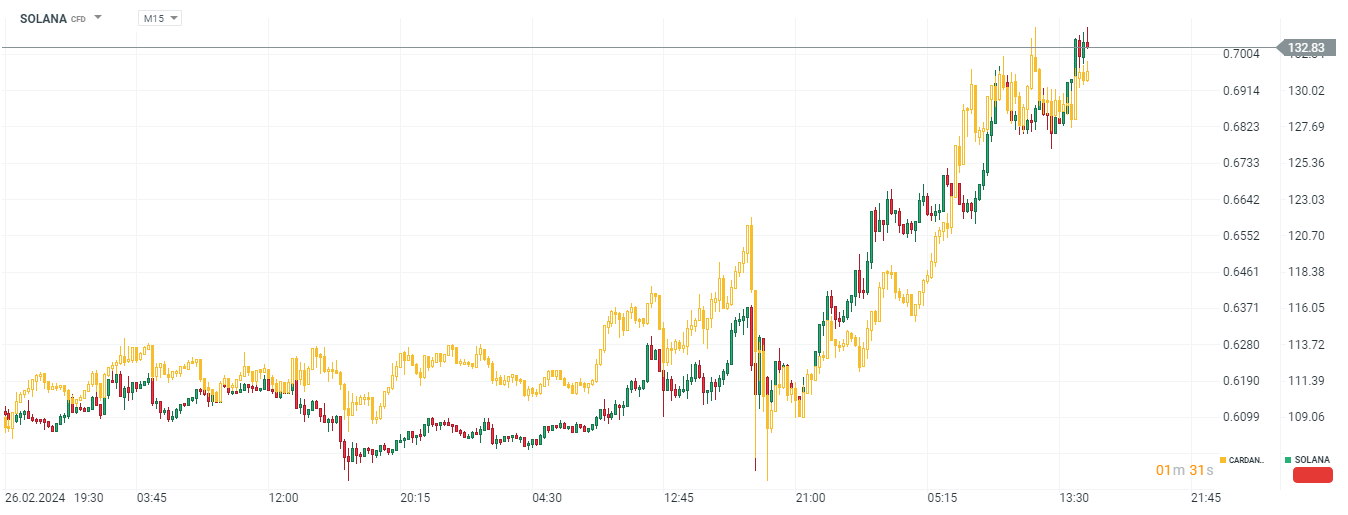Open the SOLANA symbol dropdown arrow

pyautogui.click(x=98, y=18)
